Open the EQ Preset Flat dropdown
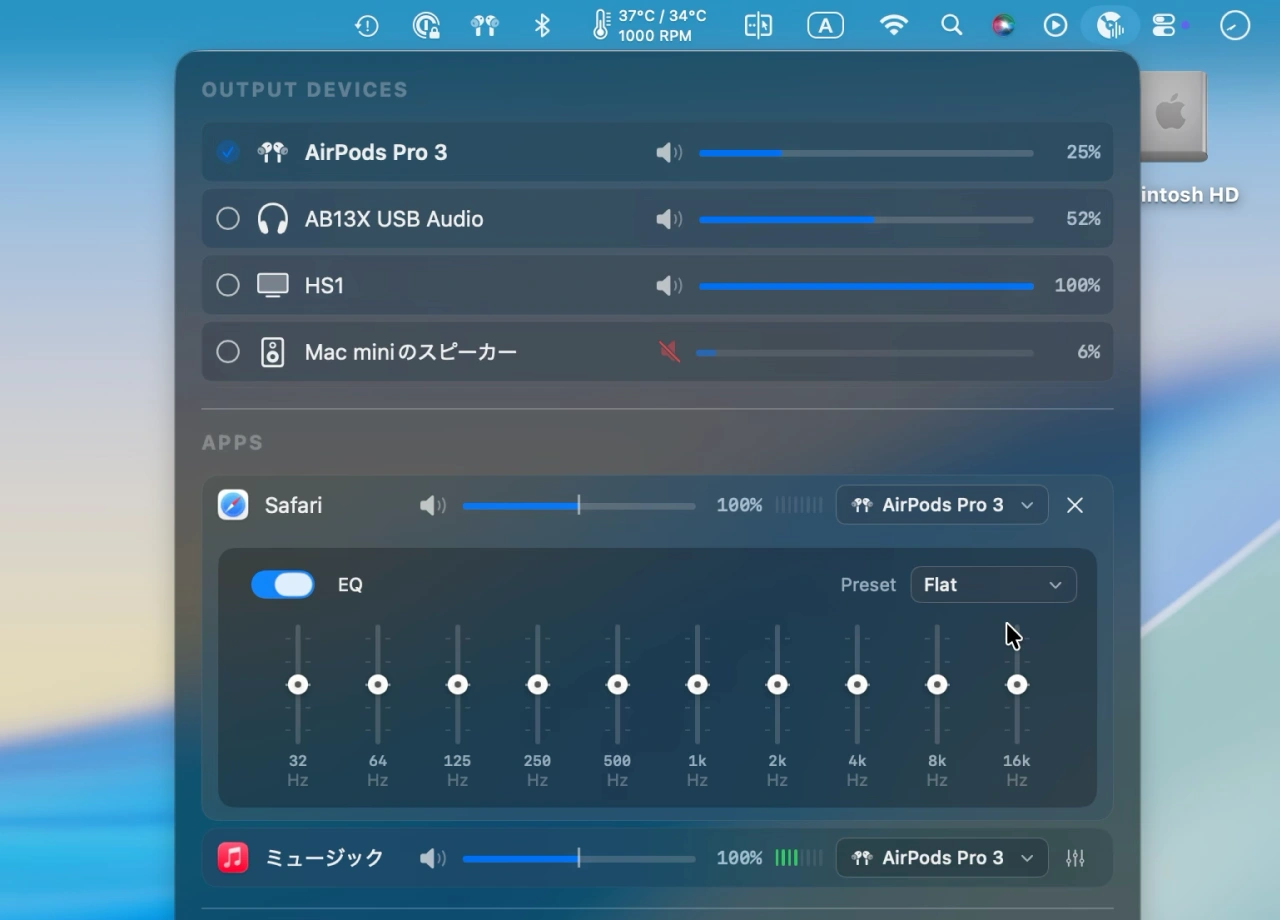 [993, 585]
